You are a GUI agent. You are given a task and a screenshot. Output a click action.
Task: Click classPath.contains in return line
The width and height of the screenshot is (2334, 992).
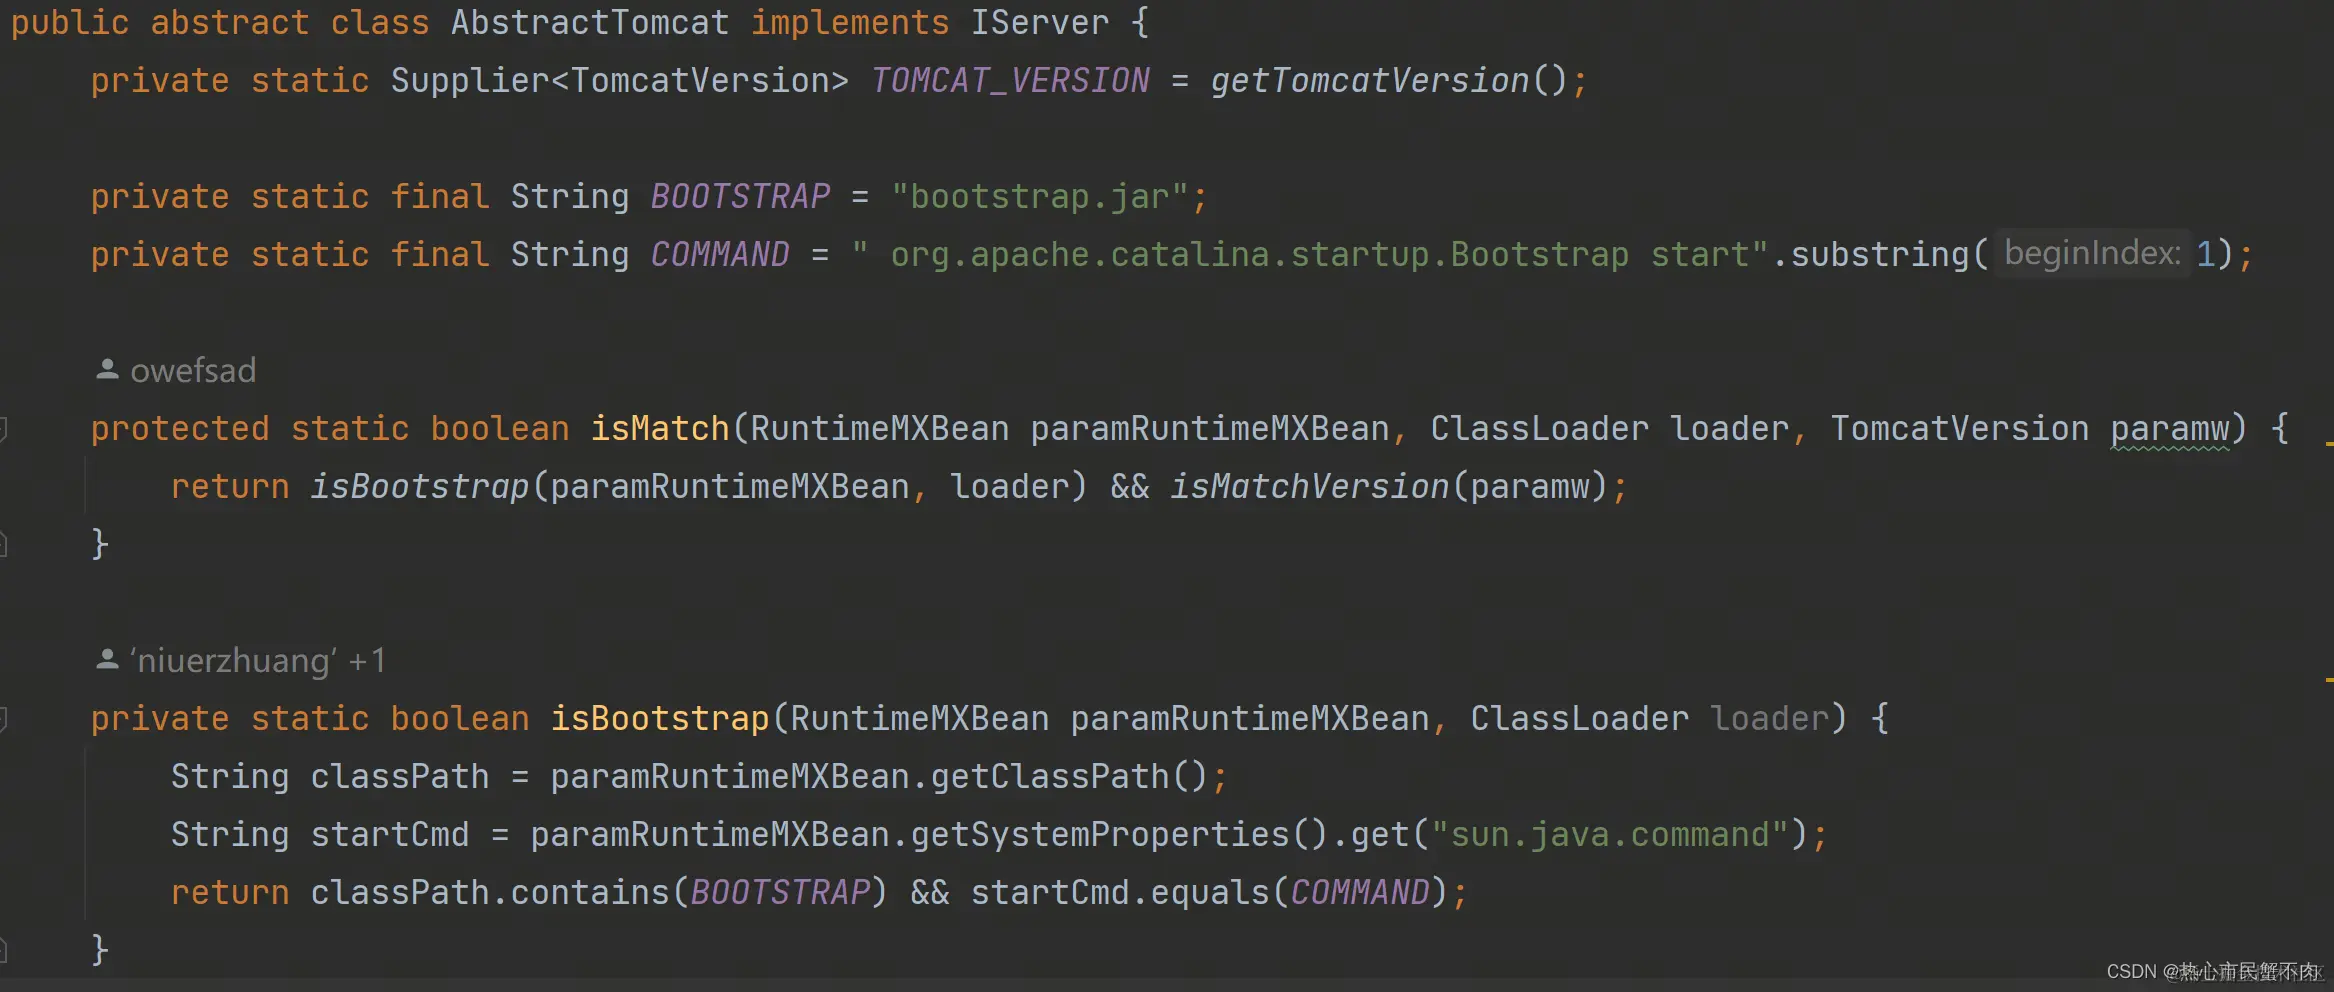coord(490,892)
